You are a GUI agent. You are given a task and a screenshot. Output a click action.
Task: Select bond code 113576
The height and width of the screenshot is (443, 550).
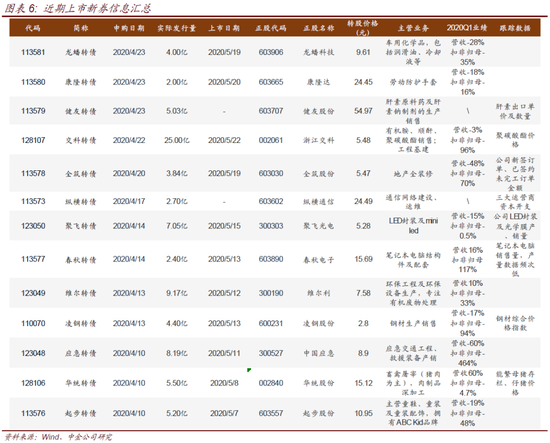coord(33,414)
